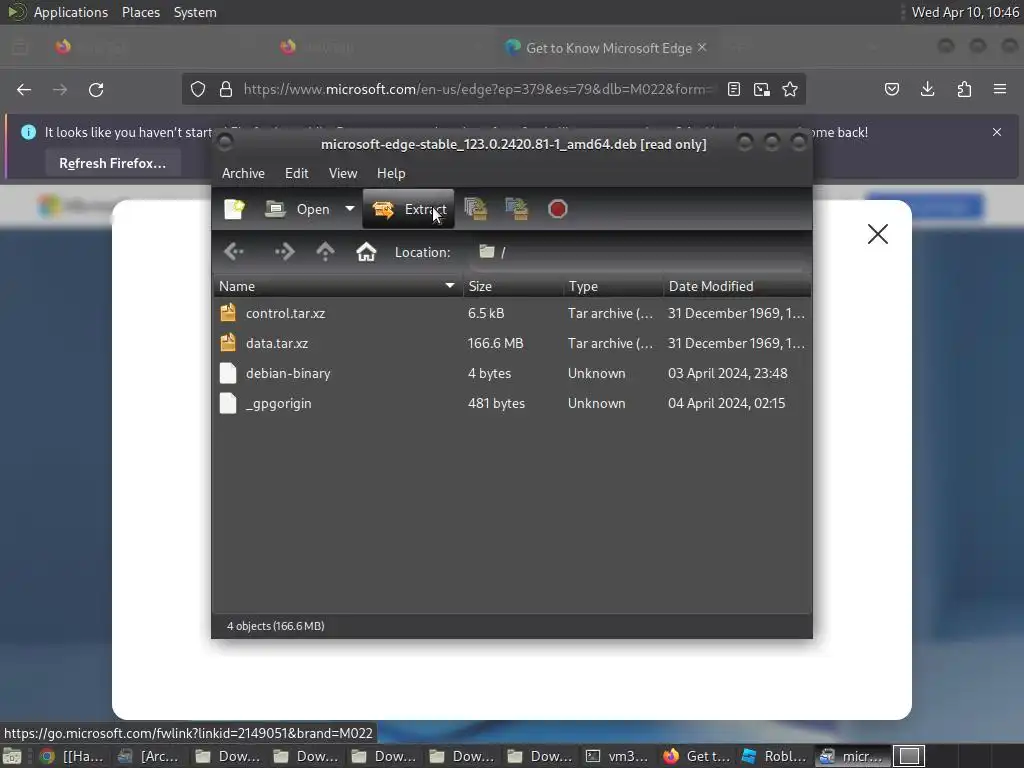Click the Add folder icon in archive toolbar
This screenshot has height=768, width=1024.
pyautogui.click(x=517, y=209)
